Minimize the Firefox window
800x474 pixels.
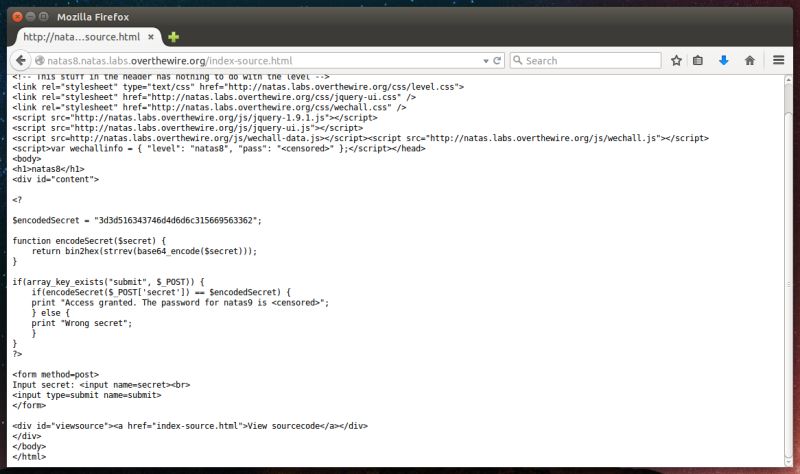[x=31, y=16]
